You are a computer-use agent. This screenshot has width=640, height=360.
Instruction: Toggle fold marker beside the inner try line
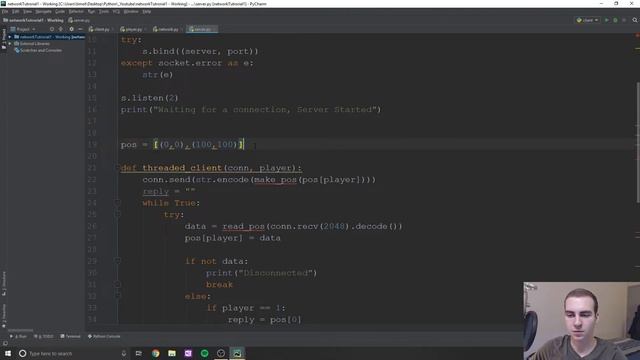(117, 214)
